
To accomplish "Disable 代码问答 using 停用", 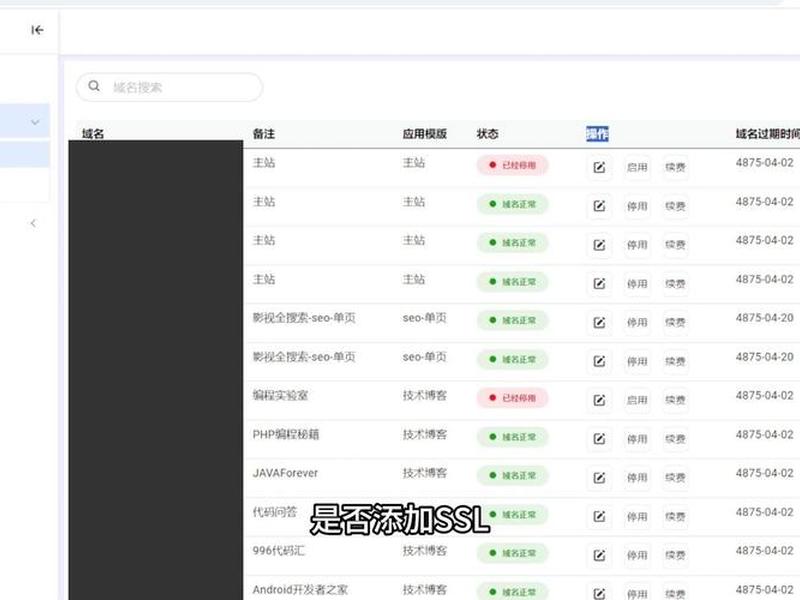I will (x=637, y=516).
